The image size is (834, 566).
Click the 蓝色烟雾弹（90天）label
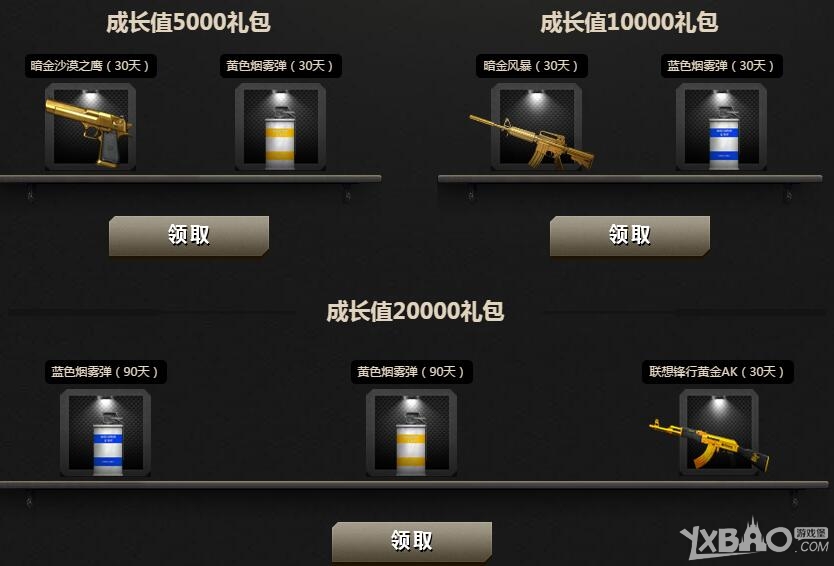pyautogui.click(x=105, y=372)
